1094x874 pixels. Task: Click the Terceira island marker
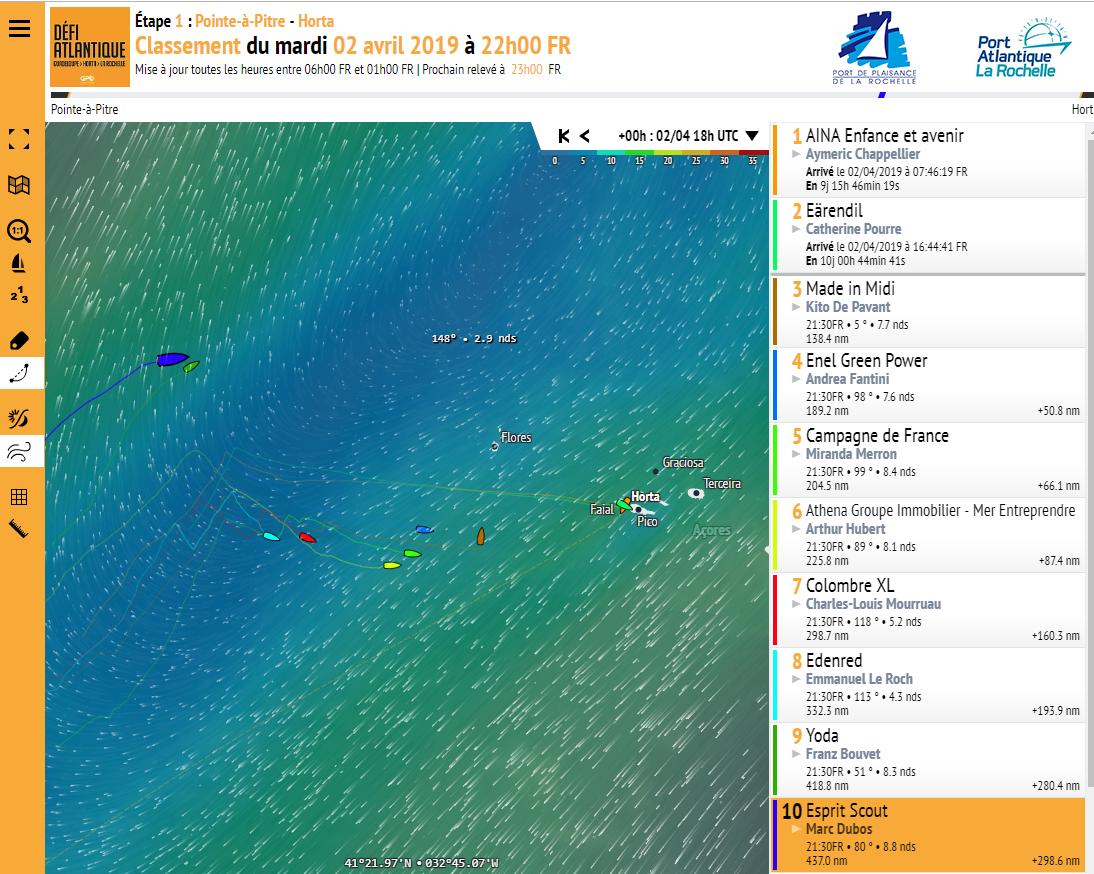[x=696, y=493]
